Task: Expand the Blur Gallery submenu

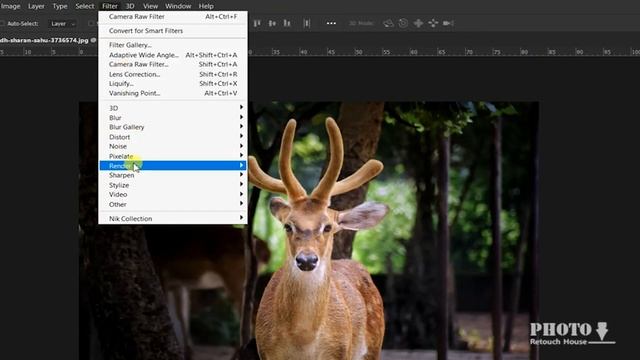Action: click(173, 127)
